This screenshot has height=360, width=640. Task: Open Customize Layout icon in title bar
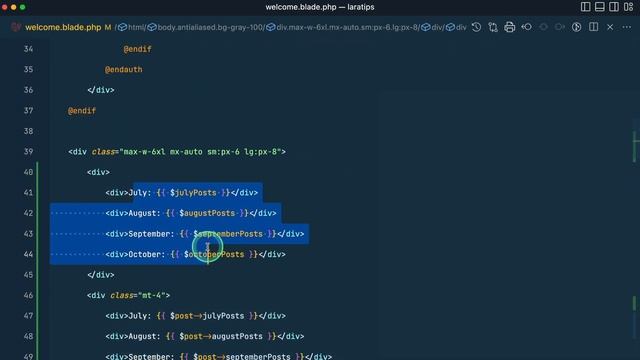tap(629, 7)
